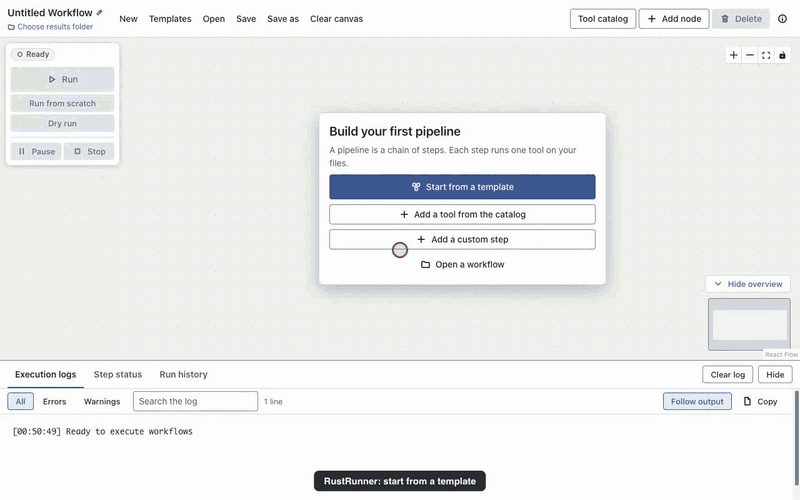Viewport: 800px width, 500px height.
Task: Click the zoom in plus icon on canvas
Action: click(733, 55)
